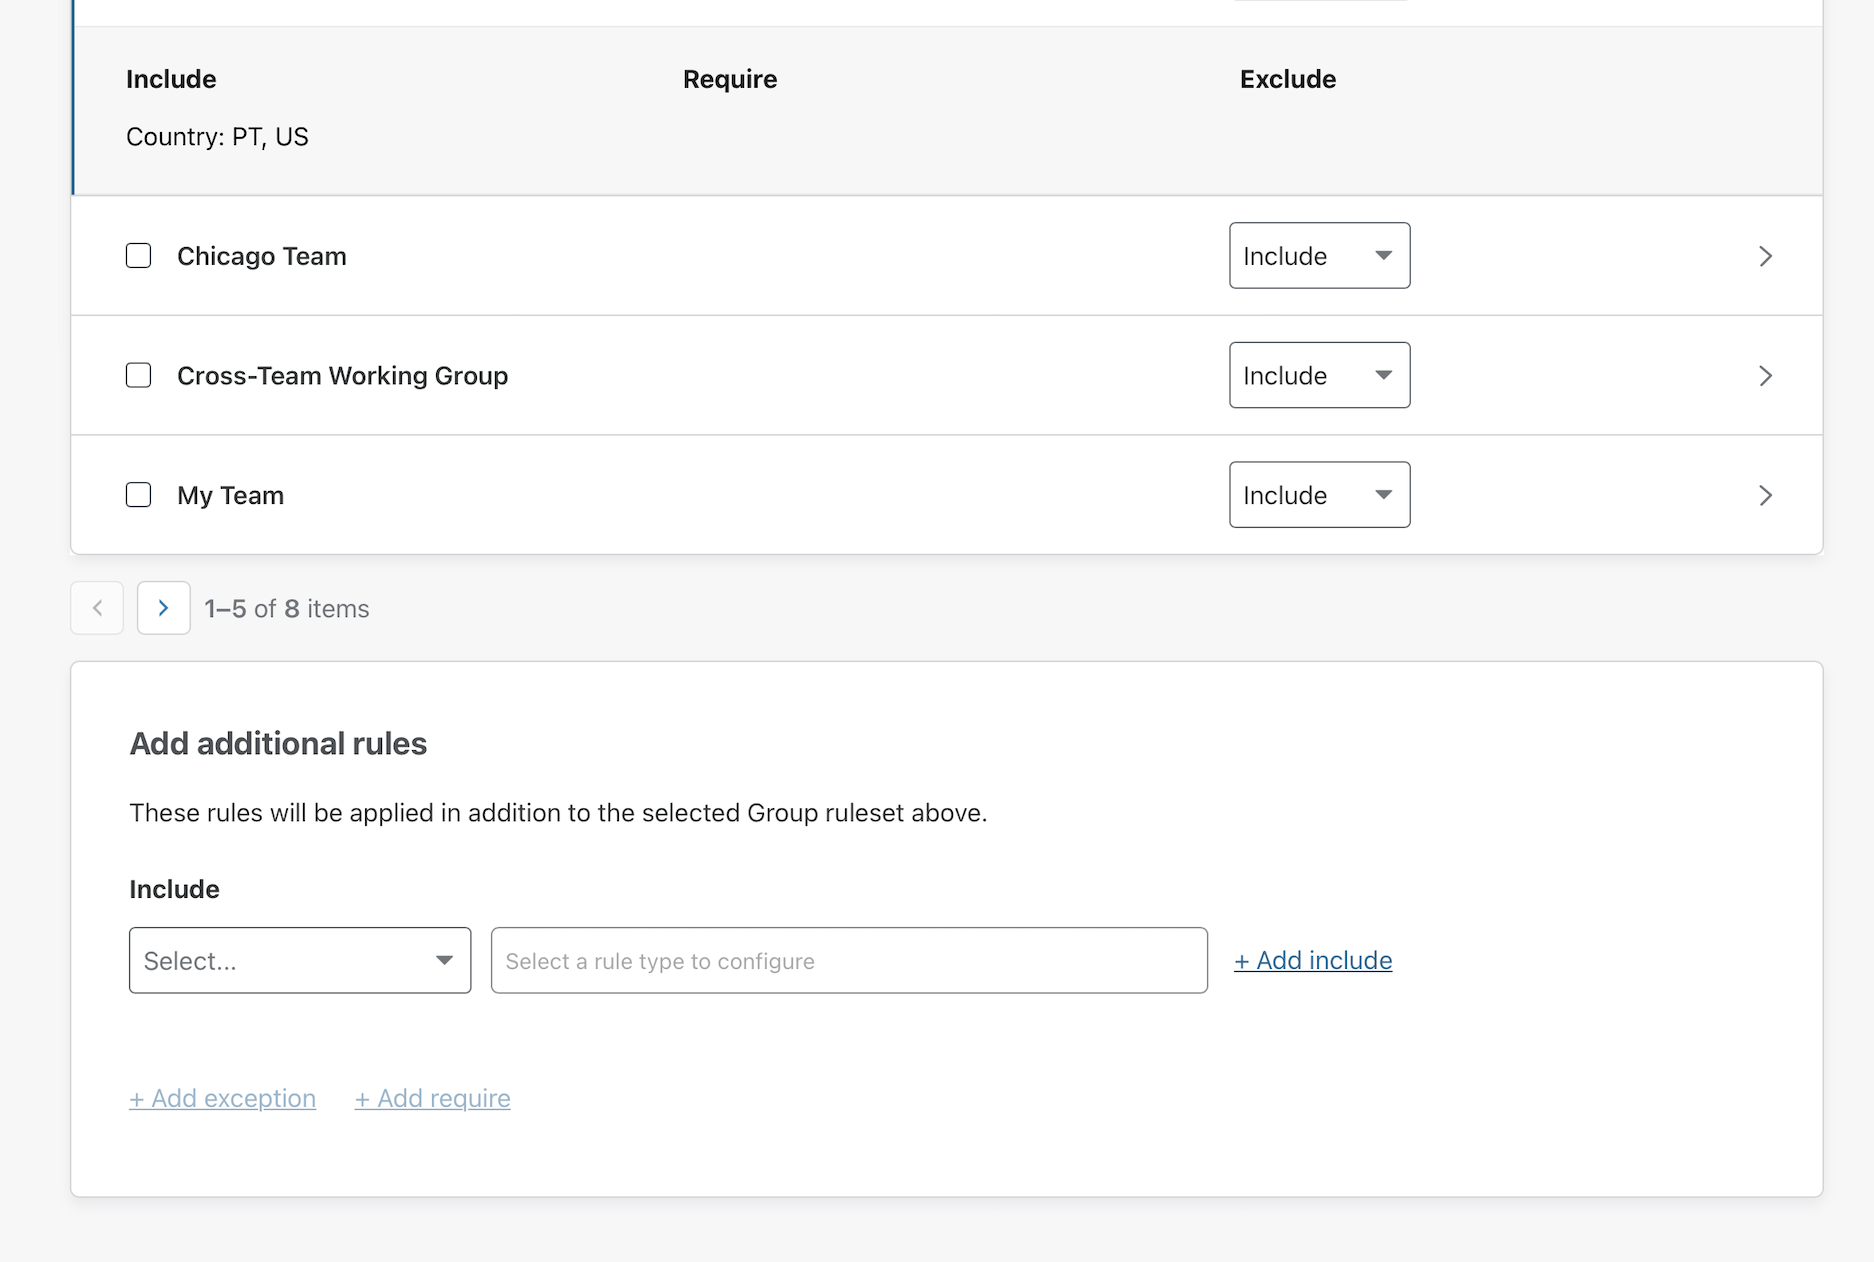
Task: Open Chicago Team Include dropdown
Action: pyautogui.click(x=1319, y=256)
